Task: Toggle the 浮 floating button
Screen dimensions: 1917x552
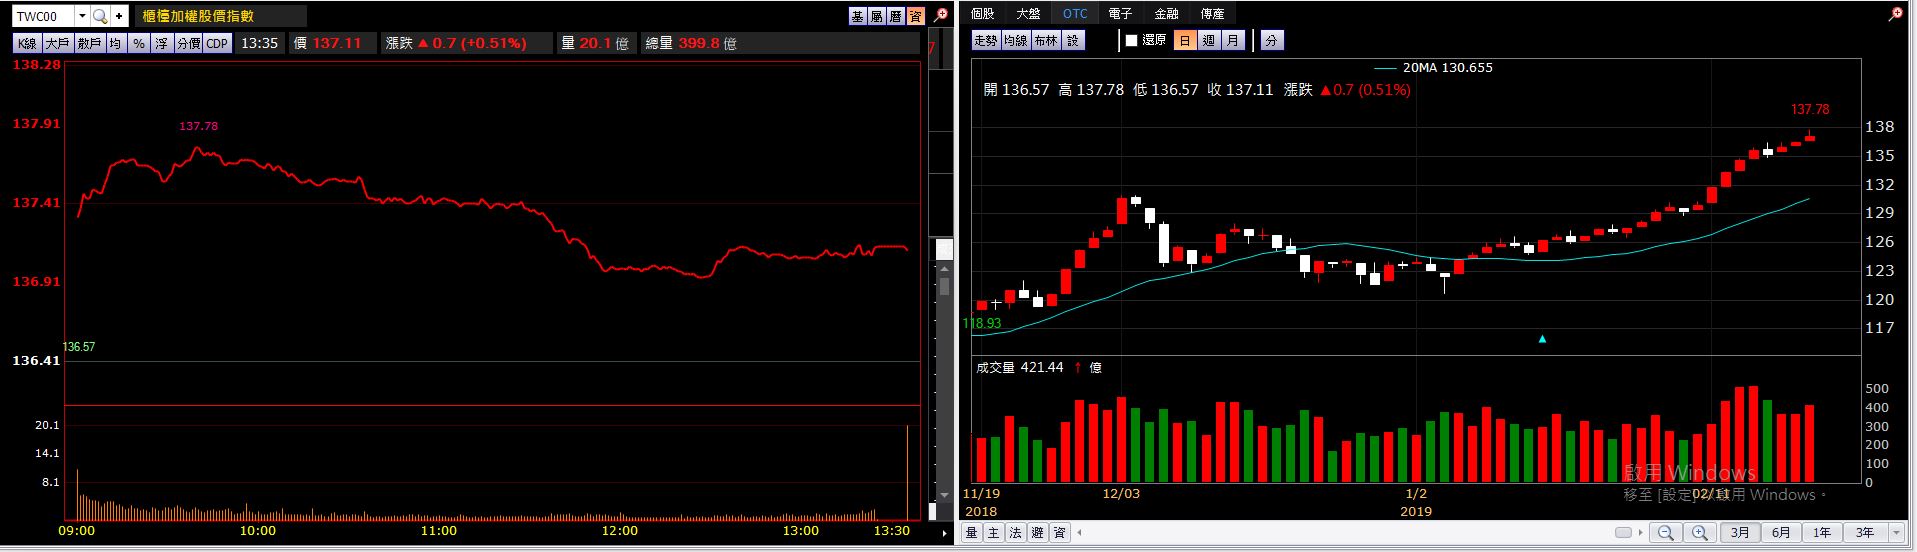Action: pos(161,43)
